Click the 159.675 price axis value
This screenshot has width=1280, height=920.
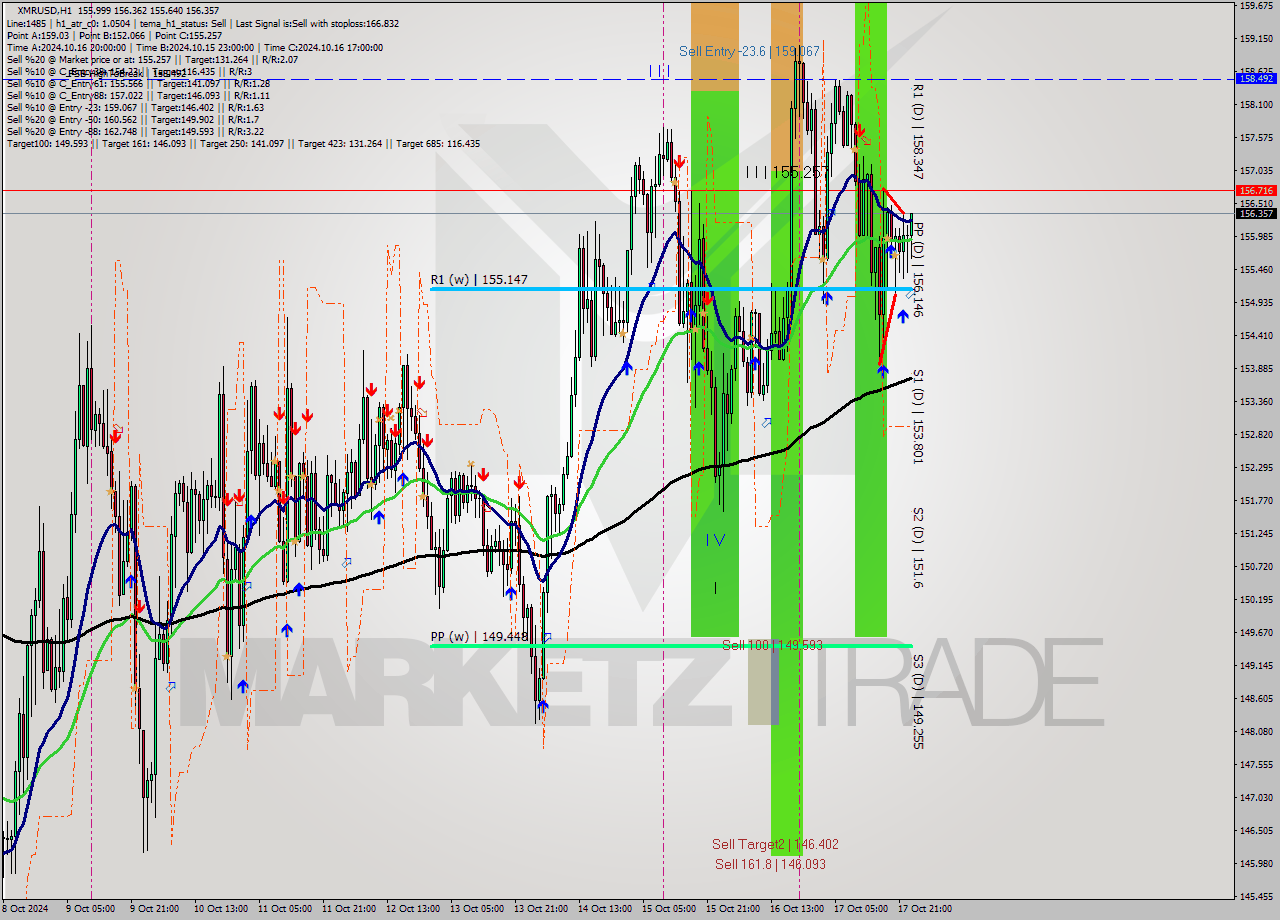click(1256, 5)
